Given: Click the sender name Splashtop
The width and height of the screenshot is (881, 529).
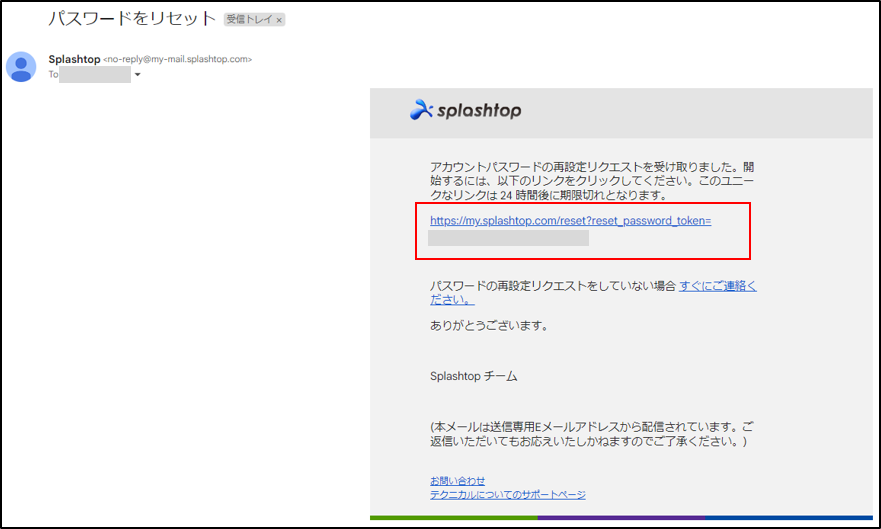Looking at the screenshot, I should point(74,59).
